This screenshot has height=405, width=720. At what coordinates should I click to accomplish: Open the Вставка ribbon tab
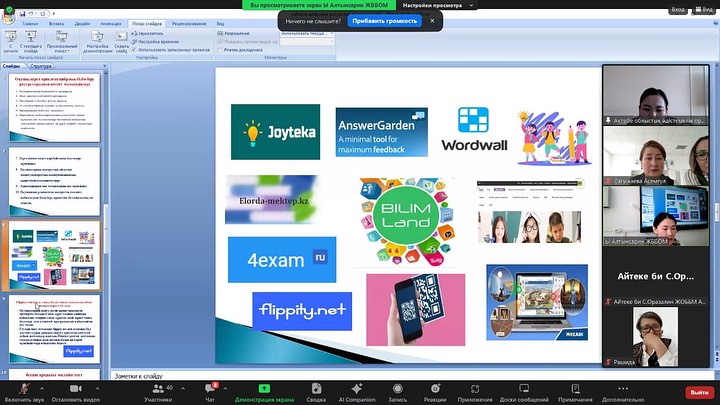tap(56, 23)
